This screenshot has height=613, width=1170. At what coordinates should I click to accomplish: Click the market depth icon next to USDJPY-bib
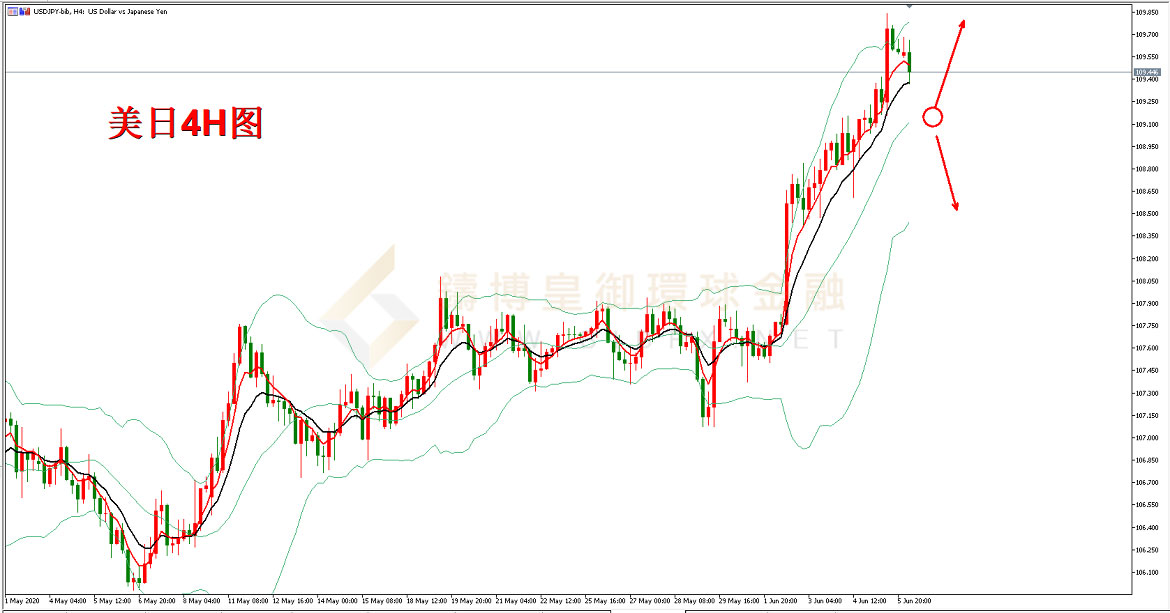coord(24,11)
